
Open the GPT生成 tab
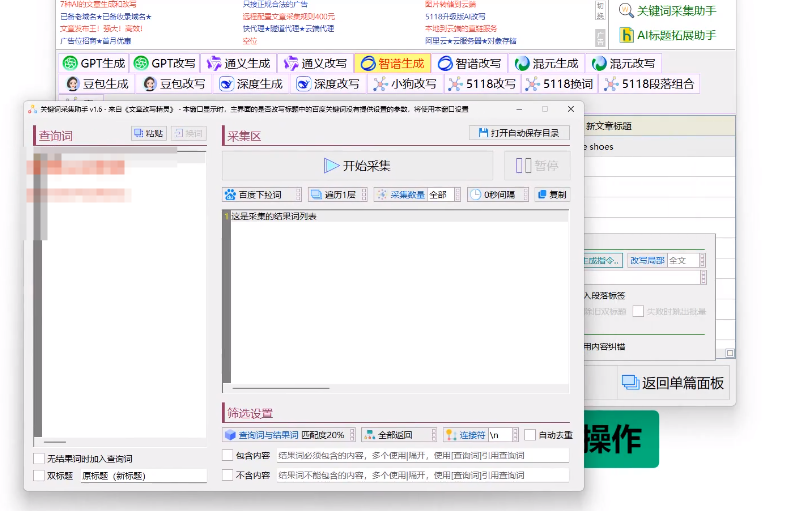[94, 63]
